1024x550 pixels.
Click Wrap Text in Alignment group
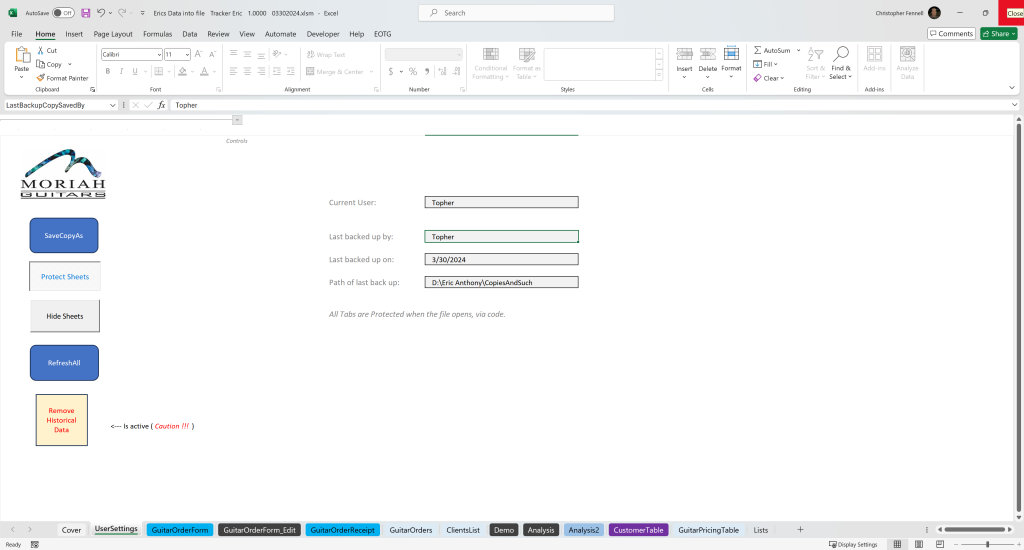[x=326, y=54]
